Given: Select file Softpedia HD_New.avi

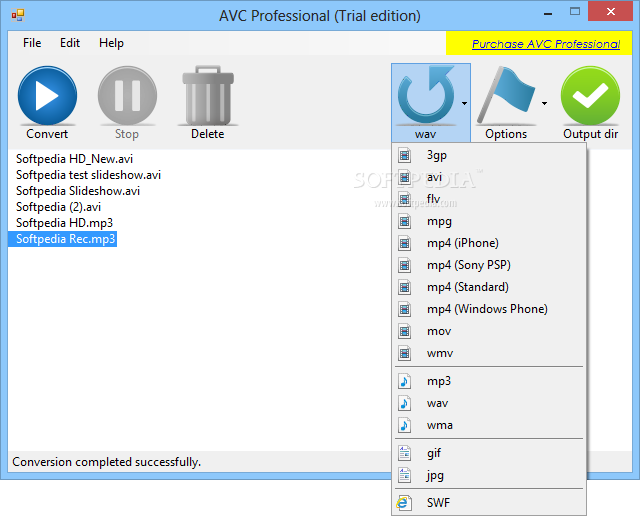Looking at the screenshot, I should 74,159.
